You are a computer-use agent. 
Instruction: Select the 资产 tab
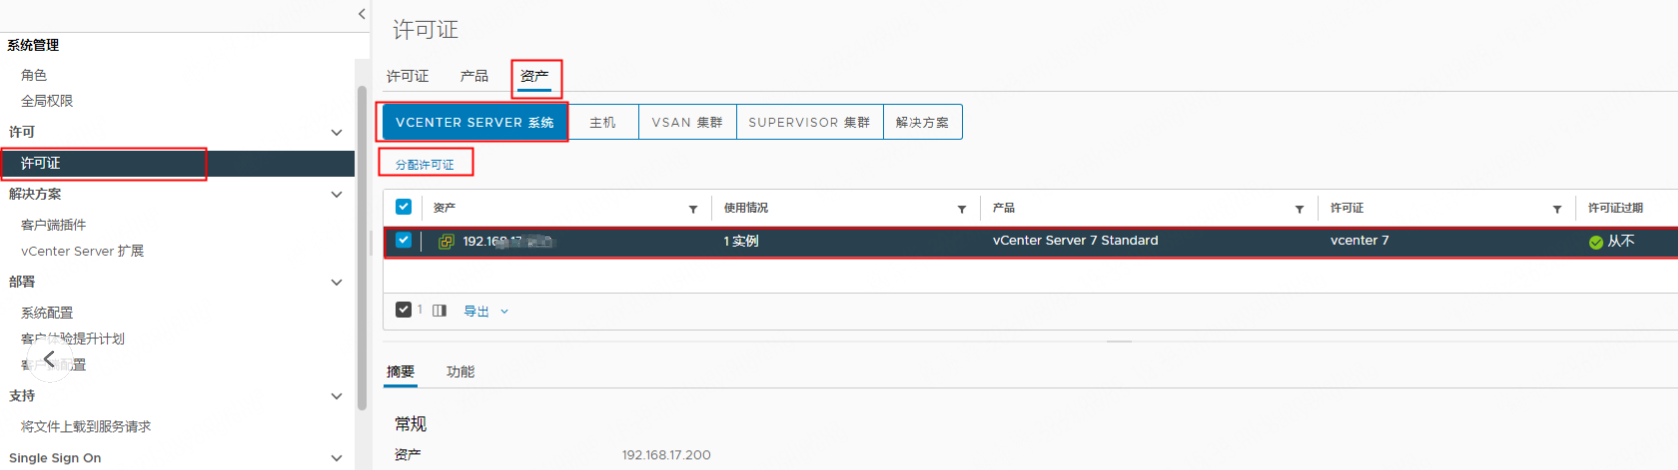point(535,76)
